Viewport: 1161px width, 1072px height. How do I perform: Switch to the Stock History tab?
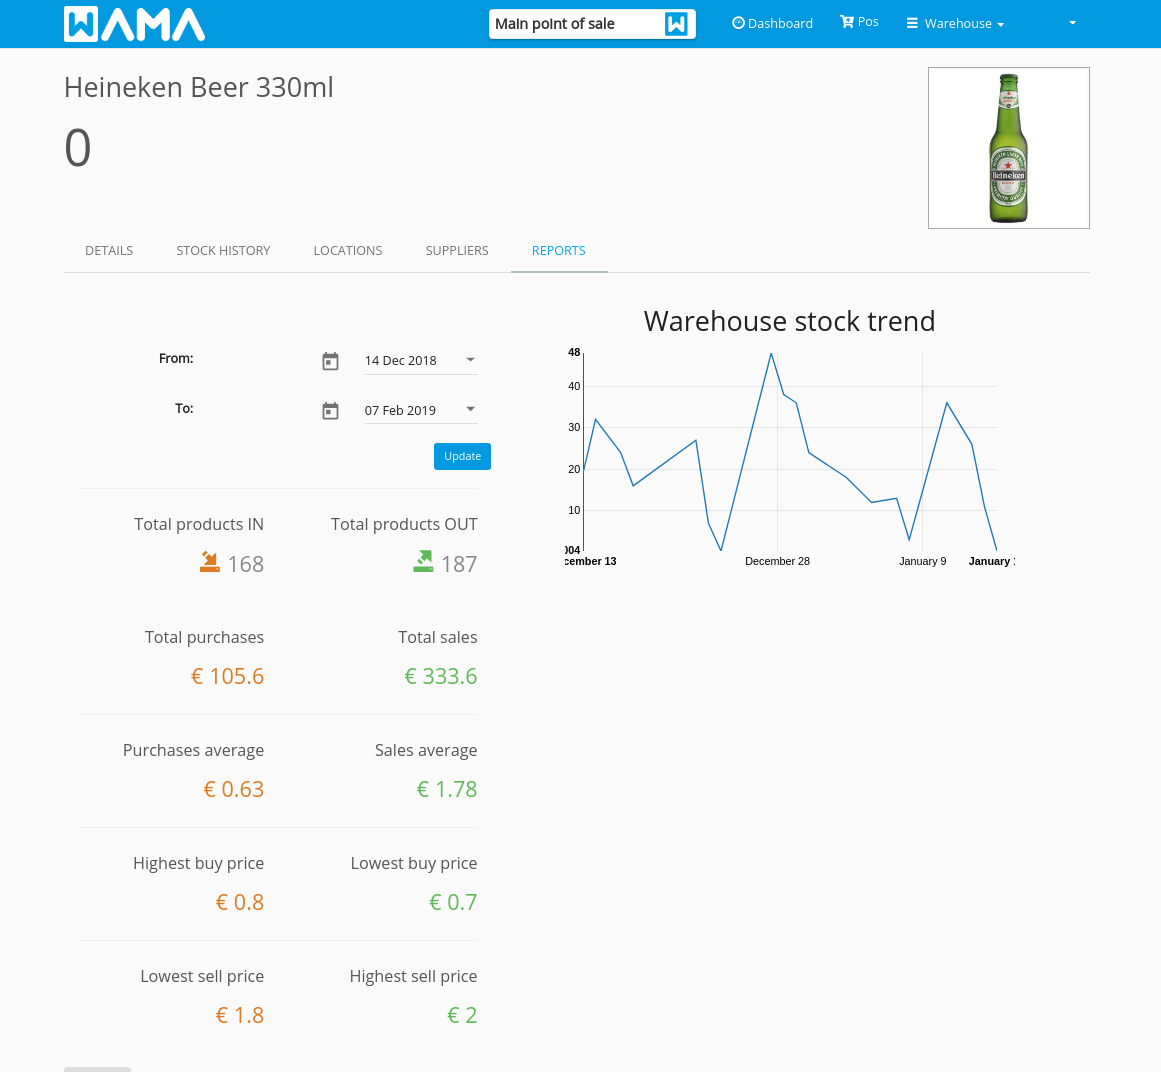(223, 250)
